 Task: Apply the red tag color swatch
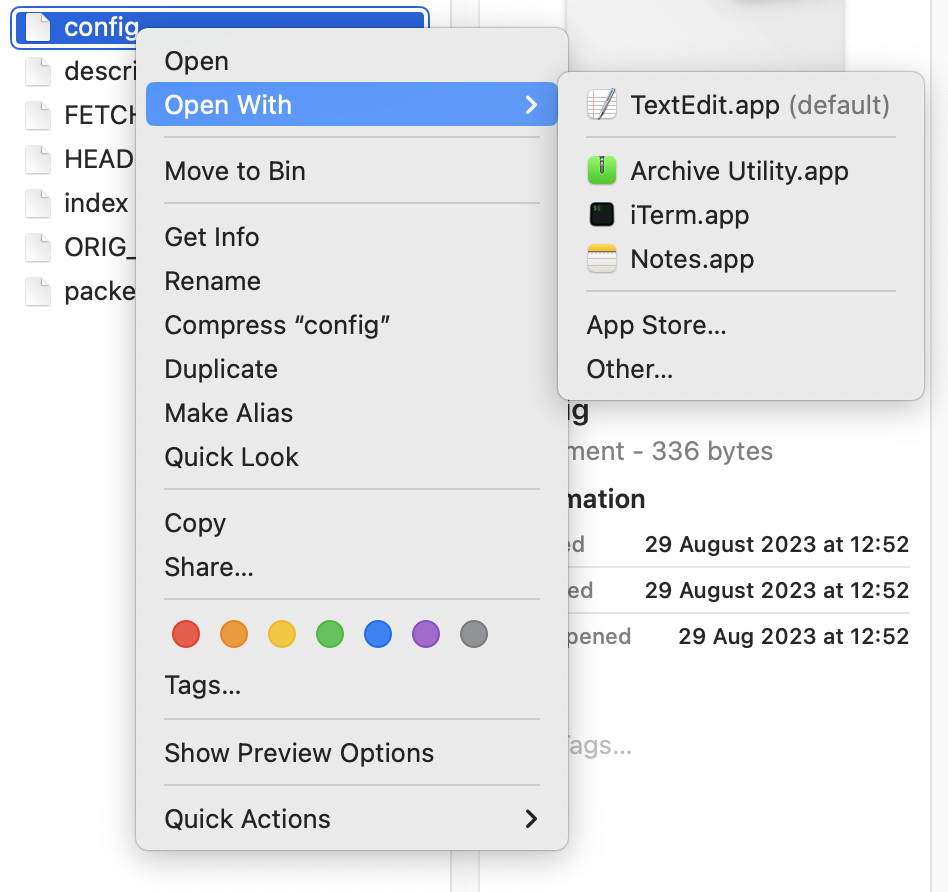click(184, 634)
